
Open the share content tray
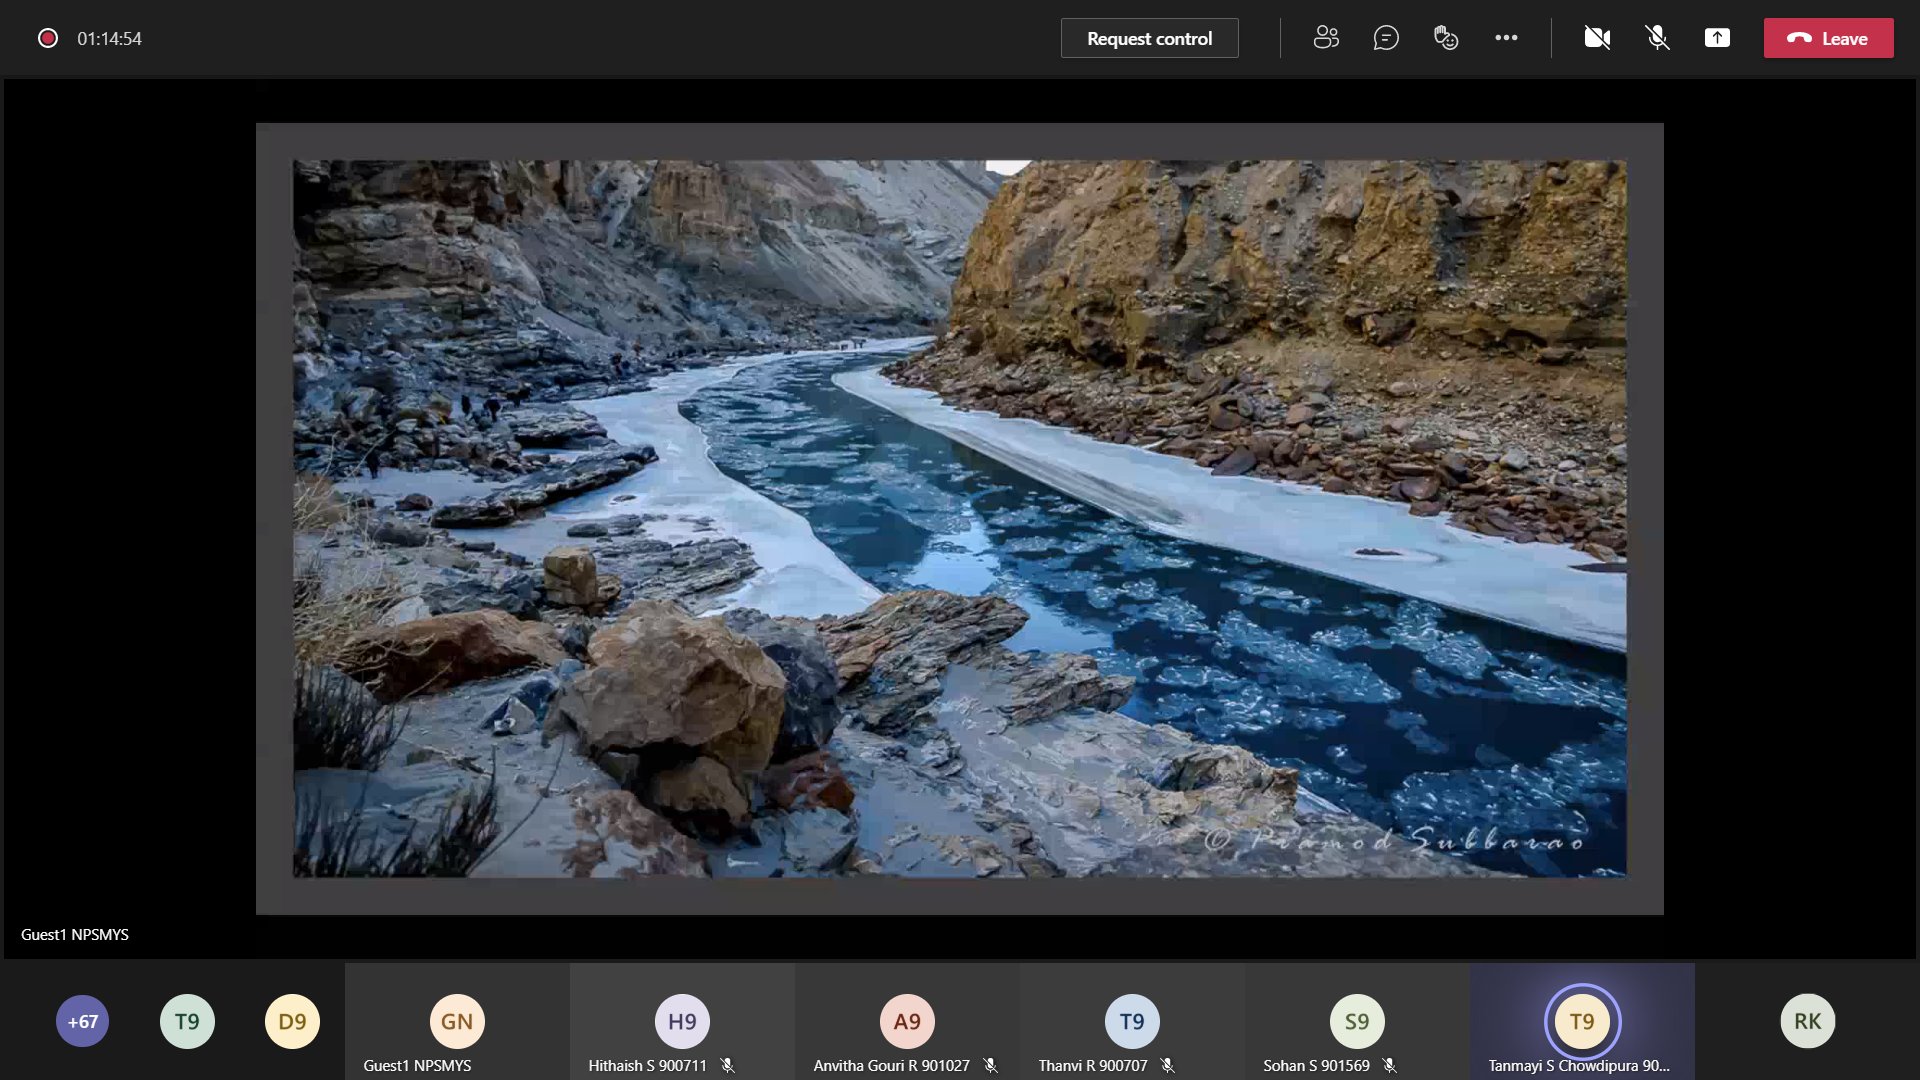pyautogui.click(x=1717, y=38)
